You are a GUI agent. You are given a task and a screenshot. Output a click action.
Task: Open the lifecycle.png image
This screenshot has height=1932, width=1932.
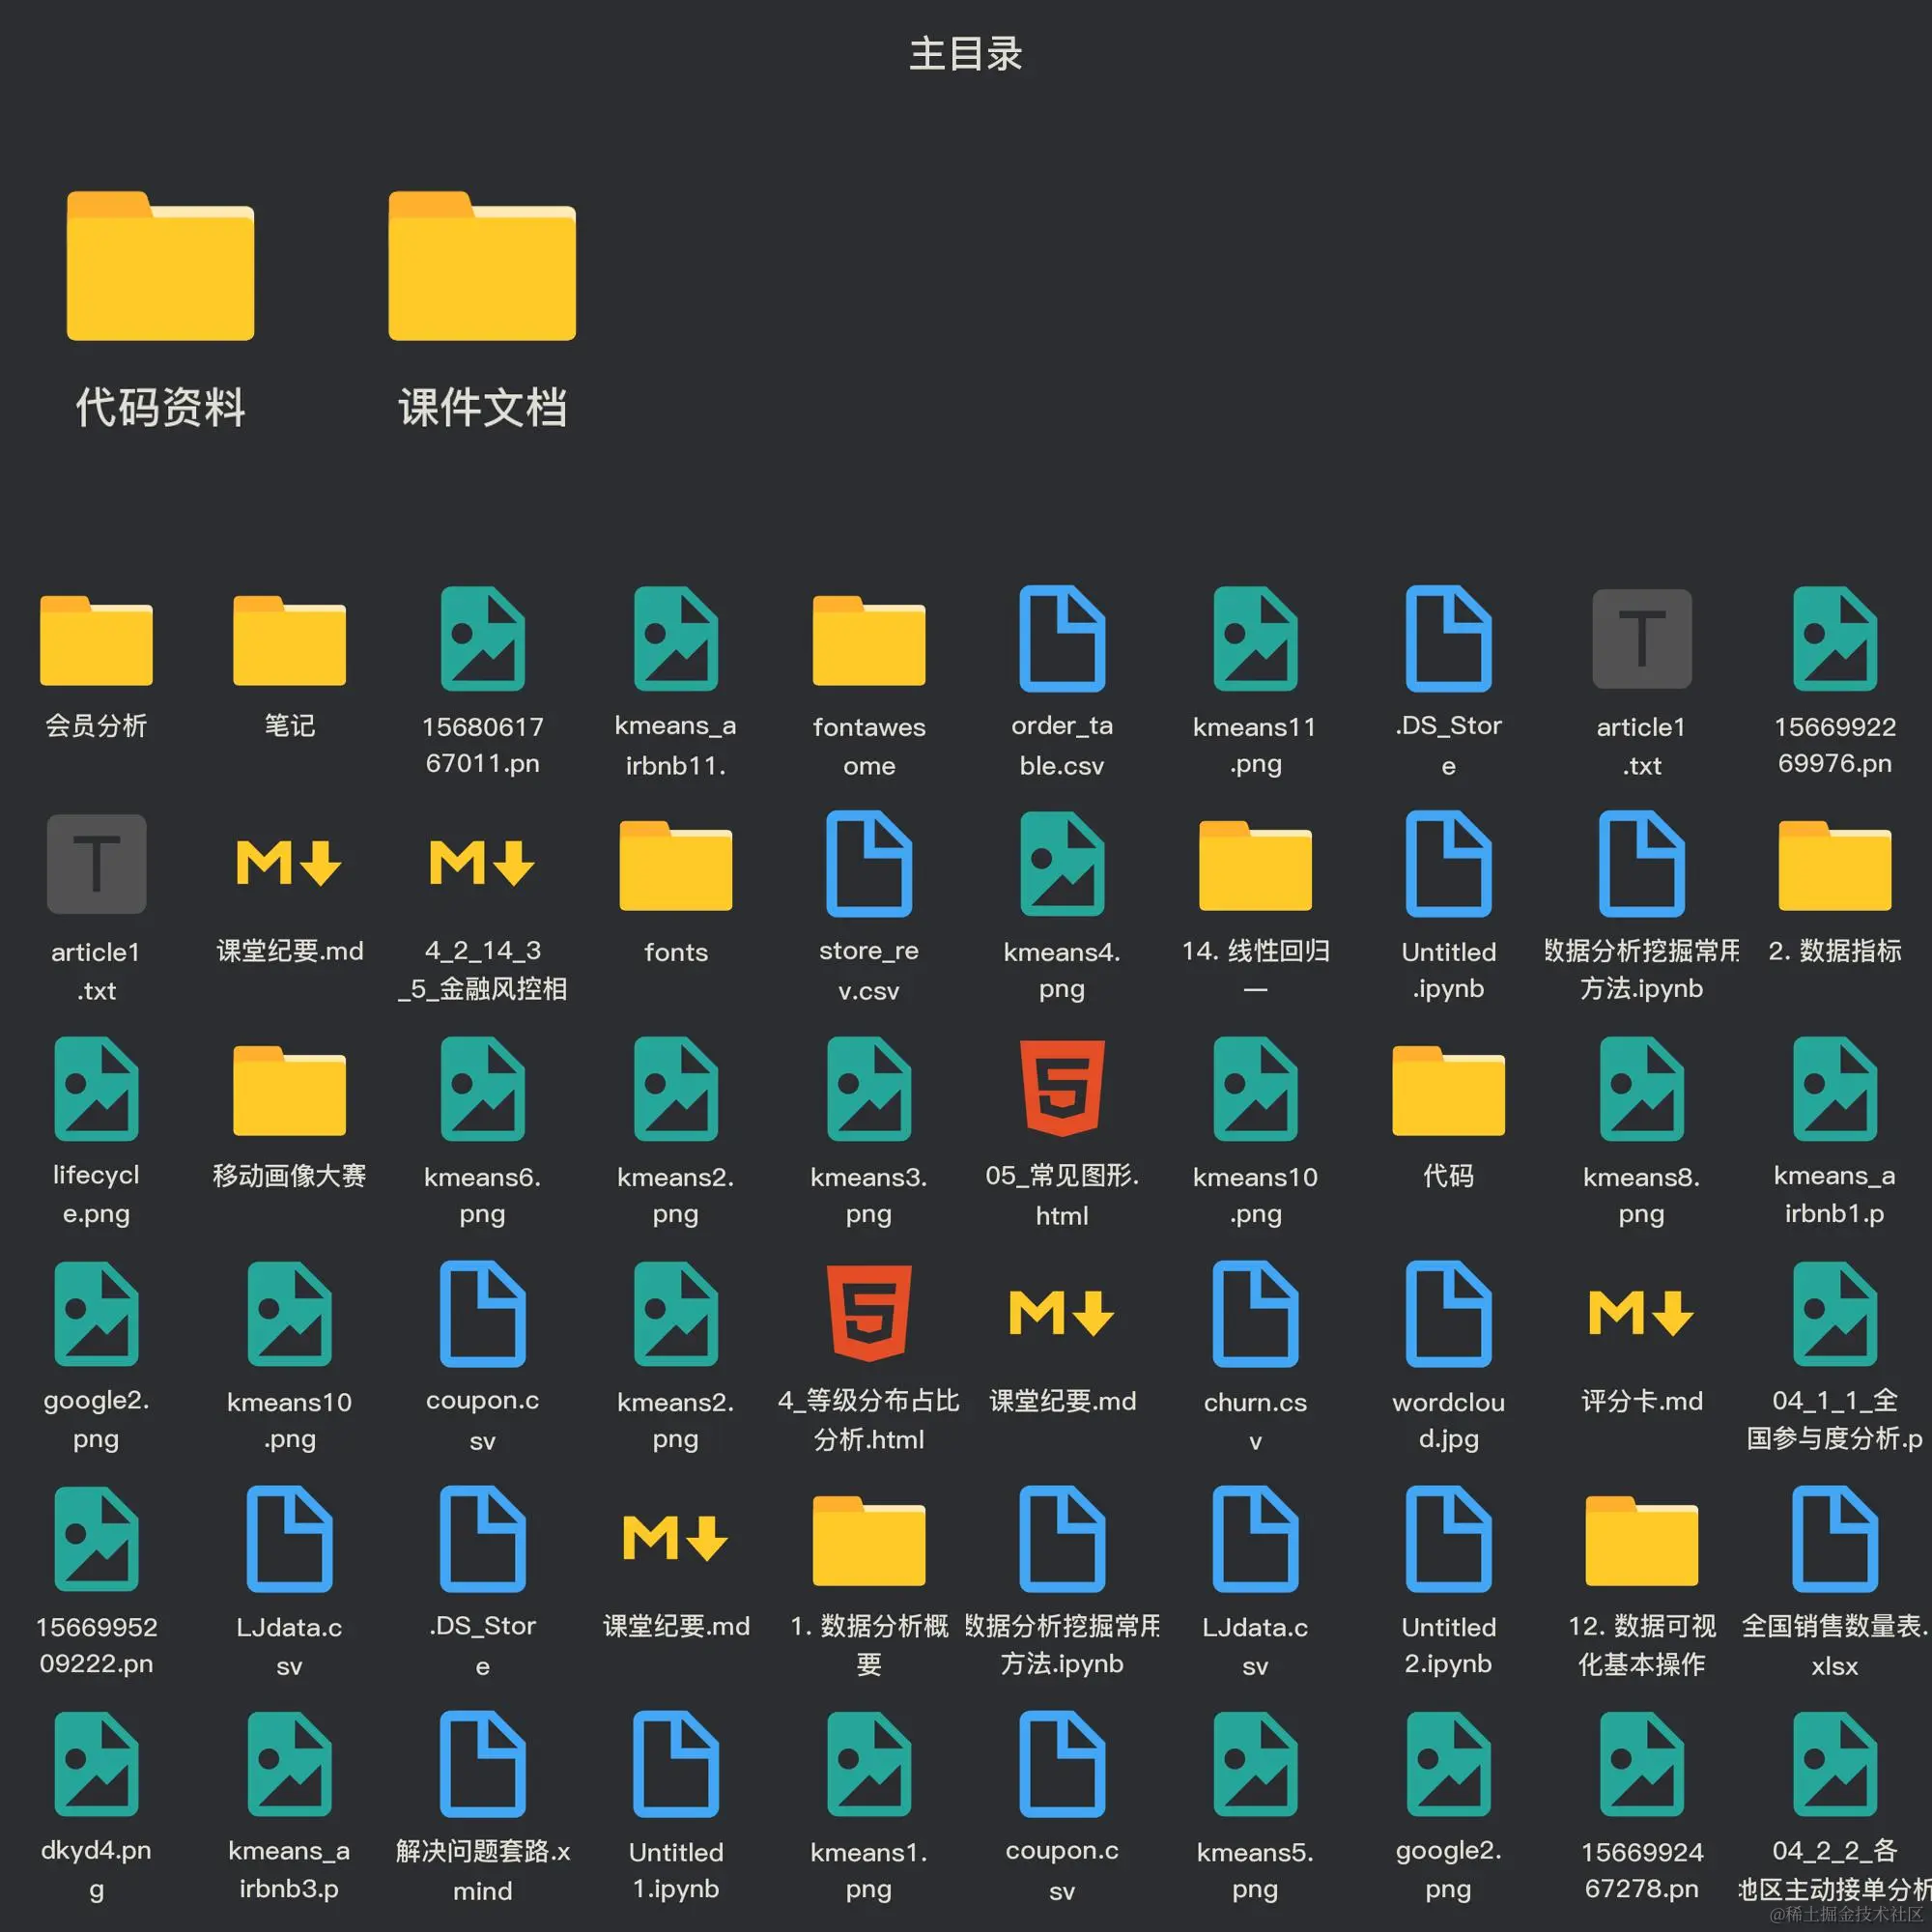point(96,1089)
